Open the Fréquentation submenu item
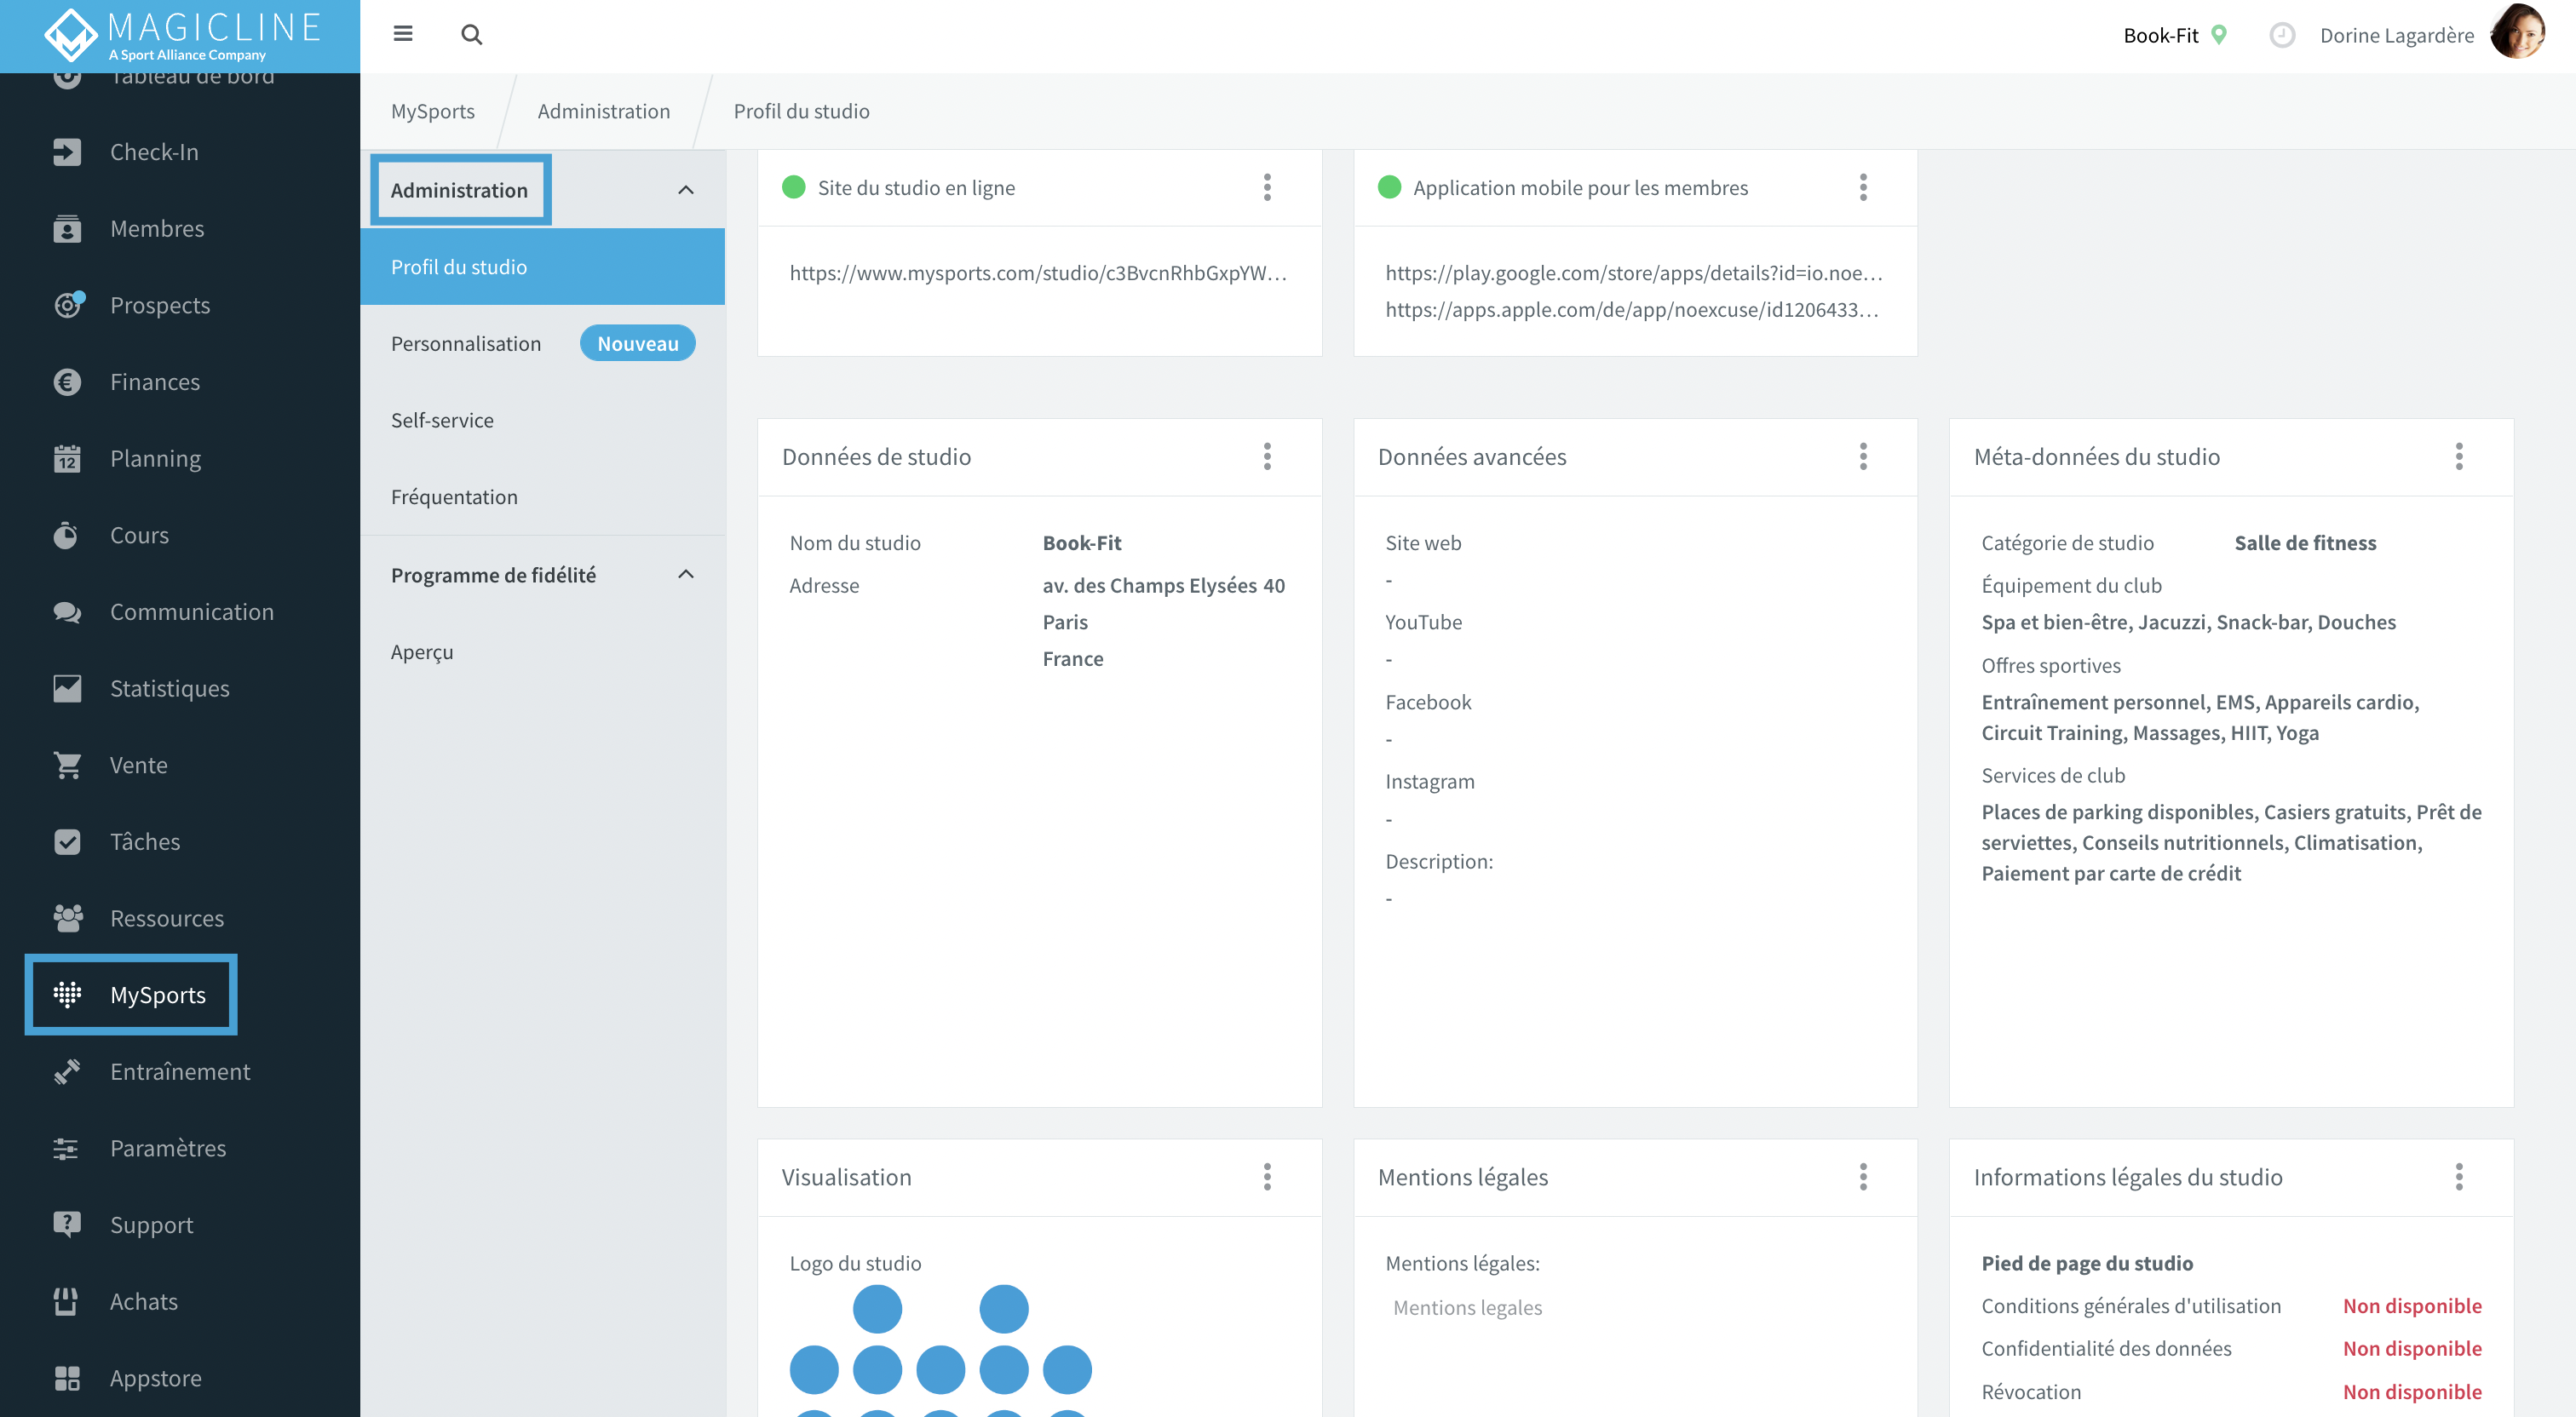The width and height of the screenshot is (2576, 1417). [x=542, y=497]
